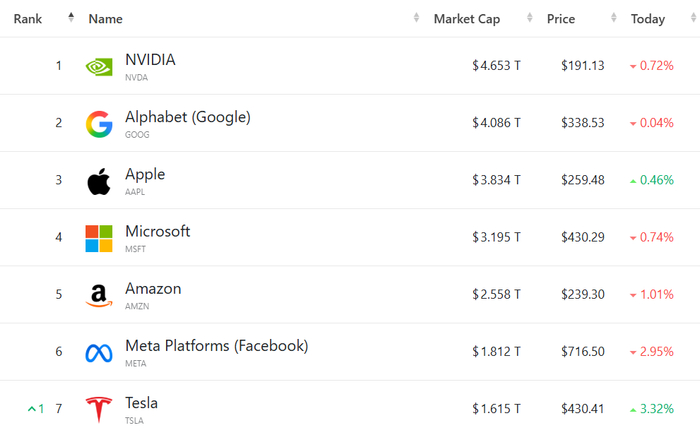Screen dimensions: 700x435
Task: Click the NVIDIA logo icon
Action: [99, 66]
